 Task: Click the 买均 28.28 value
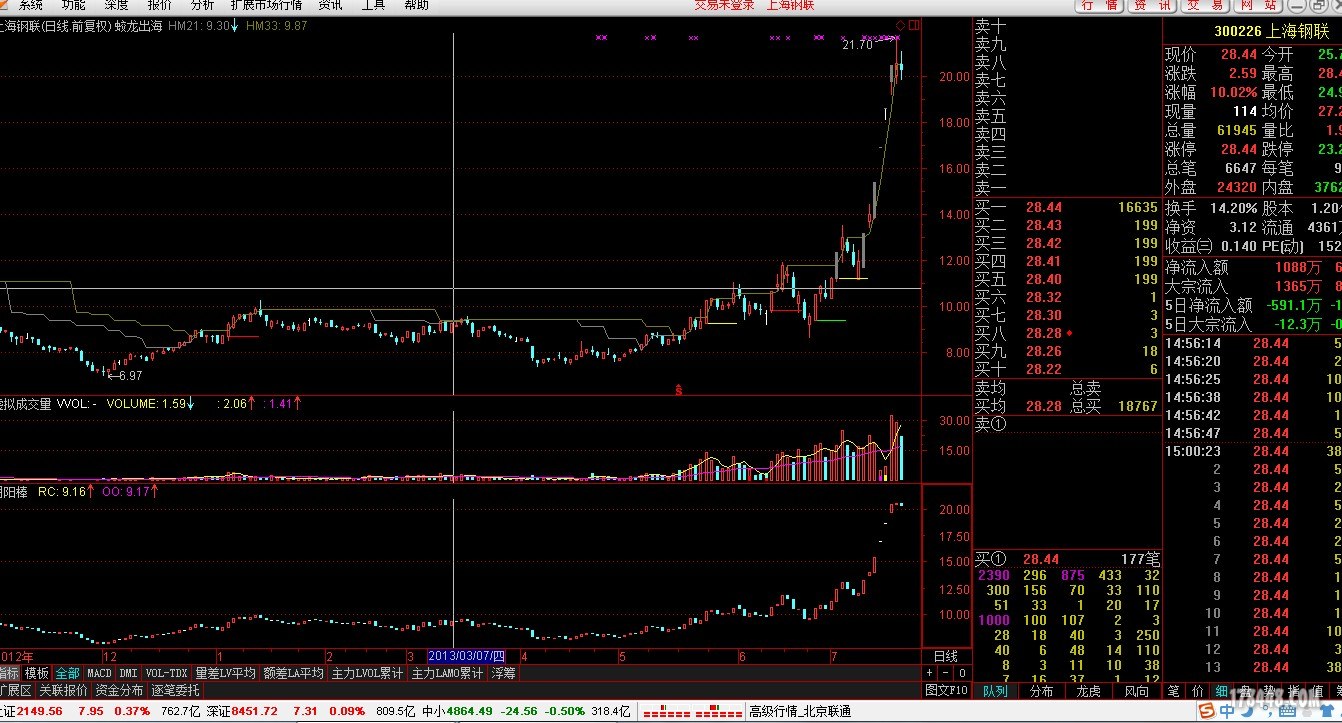click(x=1044, y=406)
